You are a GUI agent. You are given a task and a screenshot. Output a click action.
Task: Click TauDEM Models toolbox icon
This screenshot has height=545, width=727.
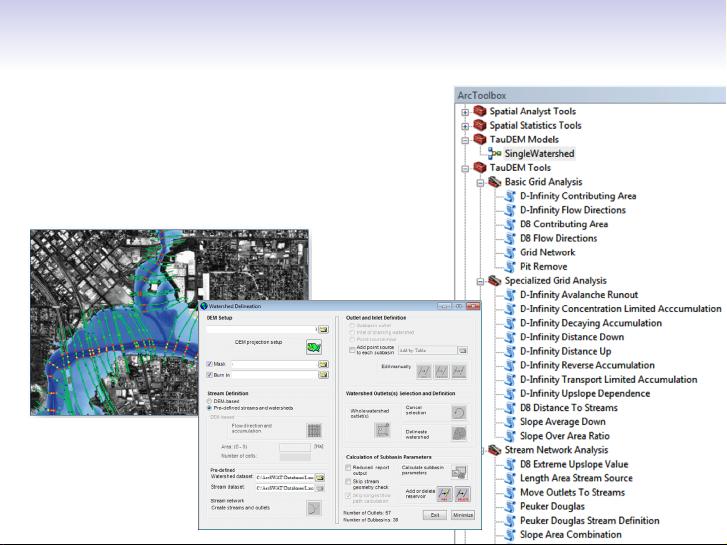click(479, 139)
